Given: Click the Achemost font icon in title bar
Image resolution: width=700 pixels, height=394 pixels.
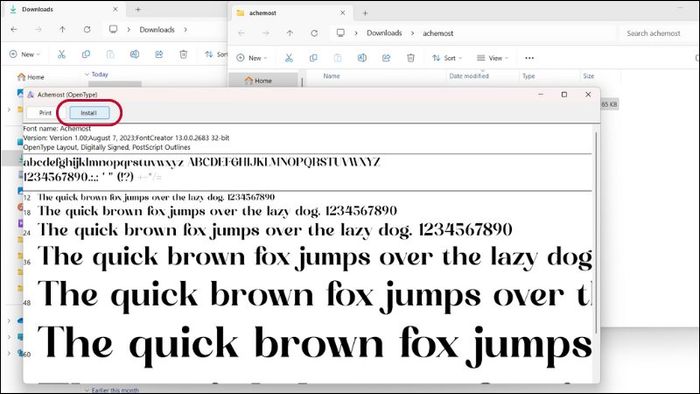Looking at the screenshot, I should tap(30, 95).
